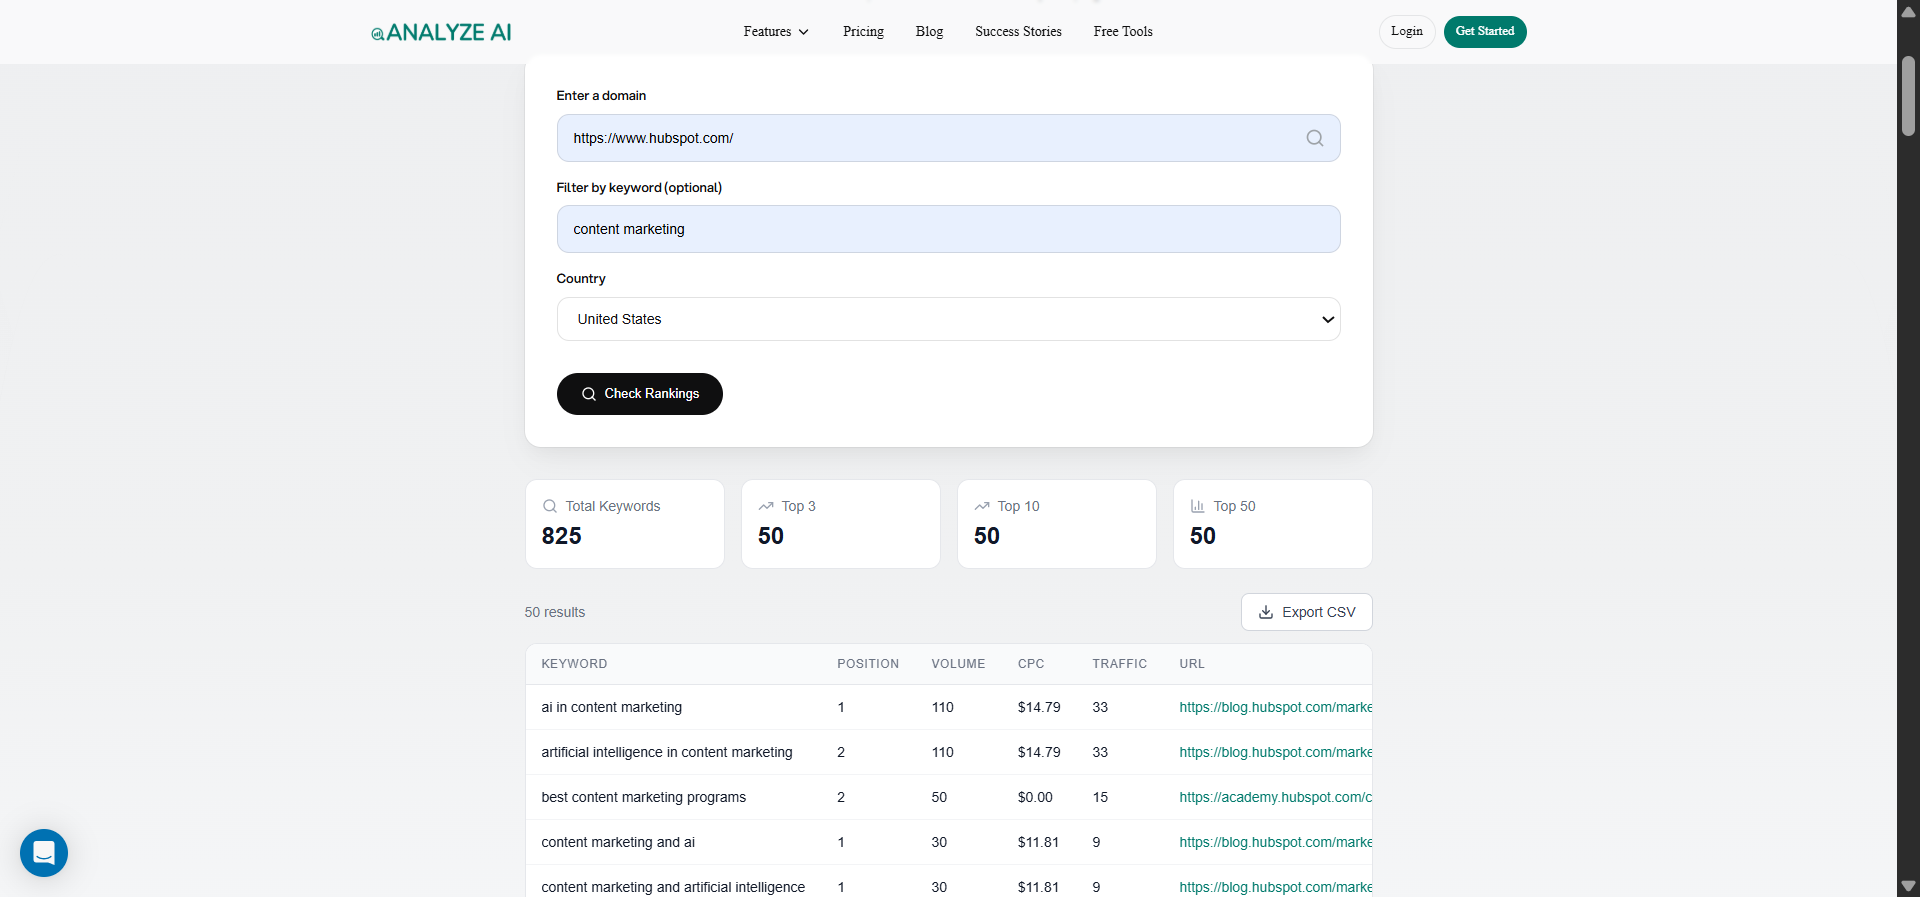Click the Top 3 trend icon
This screenshot has height=897, width=1920.
[766, 506]
